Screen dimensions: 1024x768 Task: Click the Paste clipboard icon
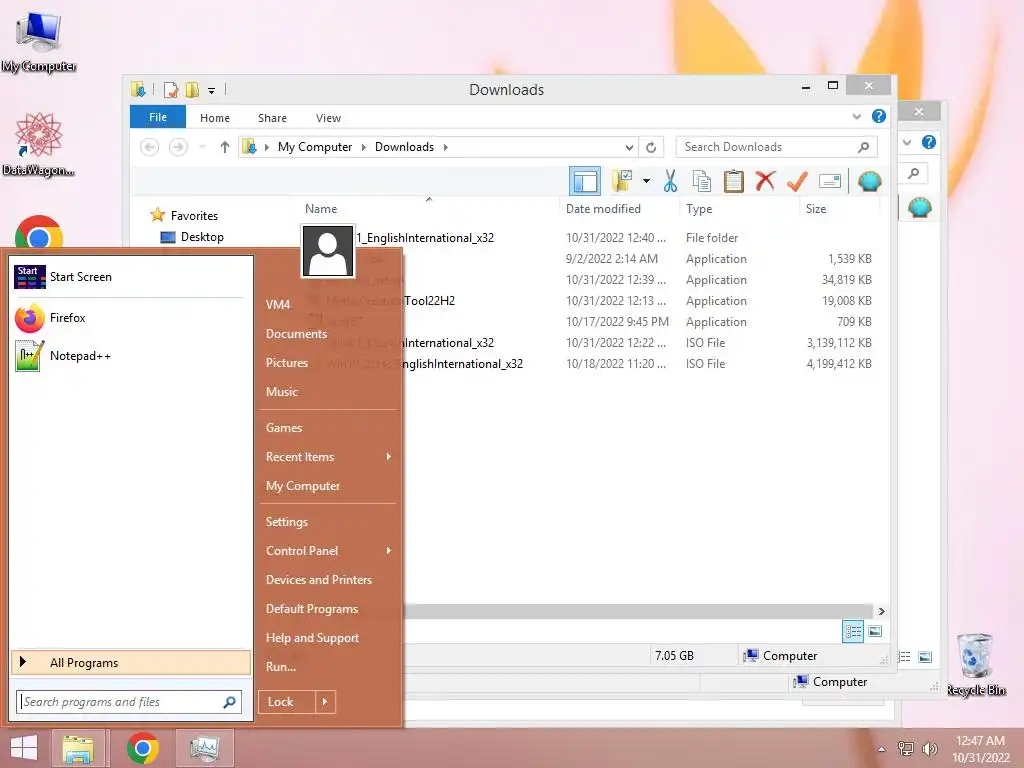(733, 181)
